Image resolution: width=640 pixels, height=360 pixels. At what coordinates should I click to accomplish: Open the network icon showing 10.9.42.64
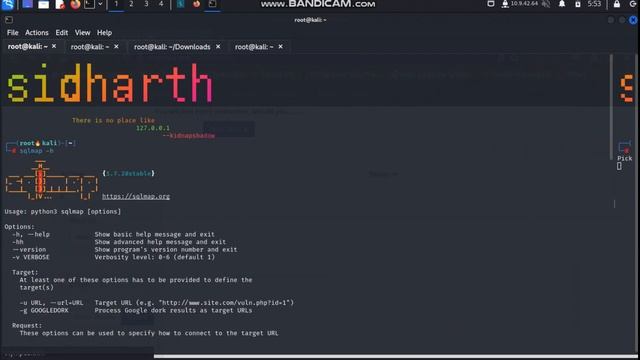click(520, 4)
